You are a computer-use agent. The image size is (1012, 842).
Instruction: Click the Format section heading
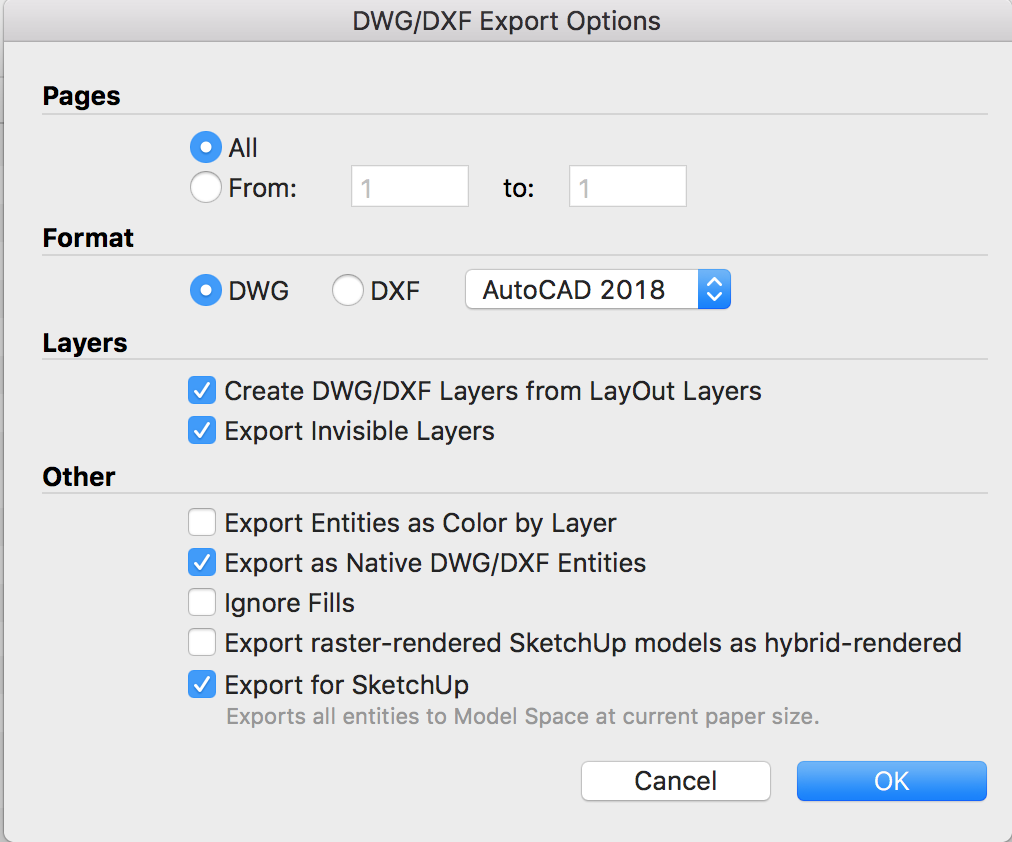(x=88, y=238)
